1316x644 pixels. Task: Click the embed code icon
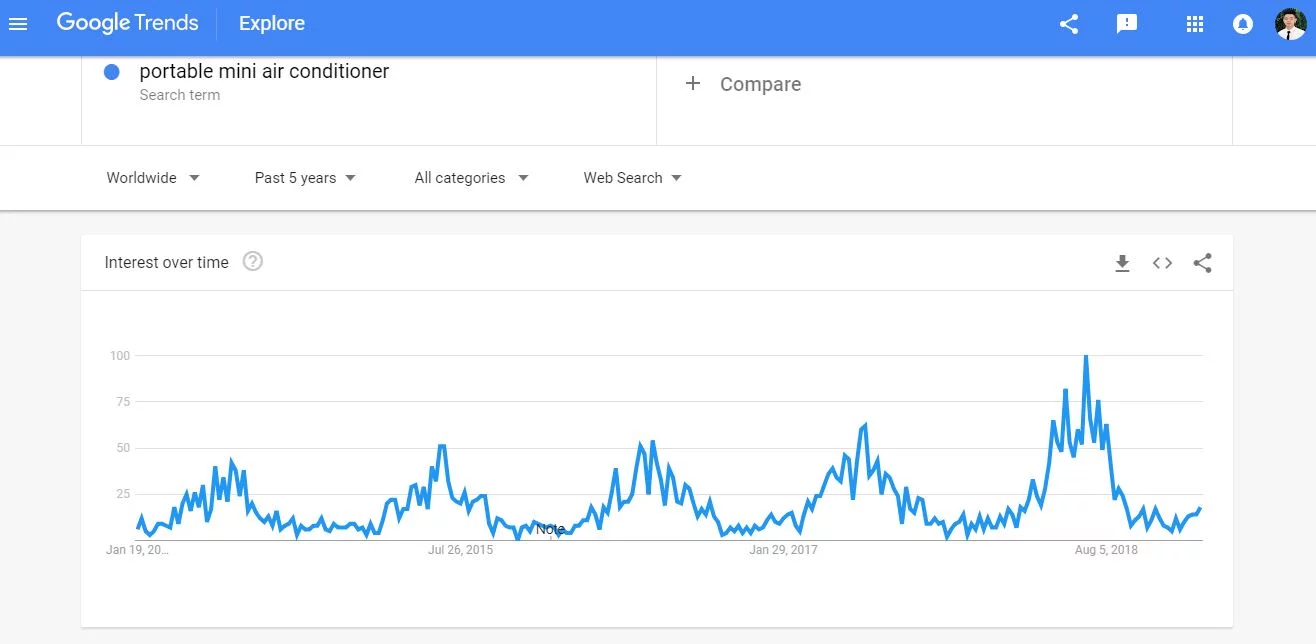pyautogui.click(x=1162, y=263)
